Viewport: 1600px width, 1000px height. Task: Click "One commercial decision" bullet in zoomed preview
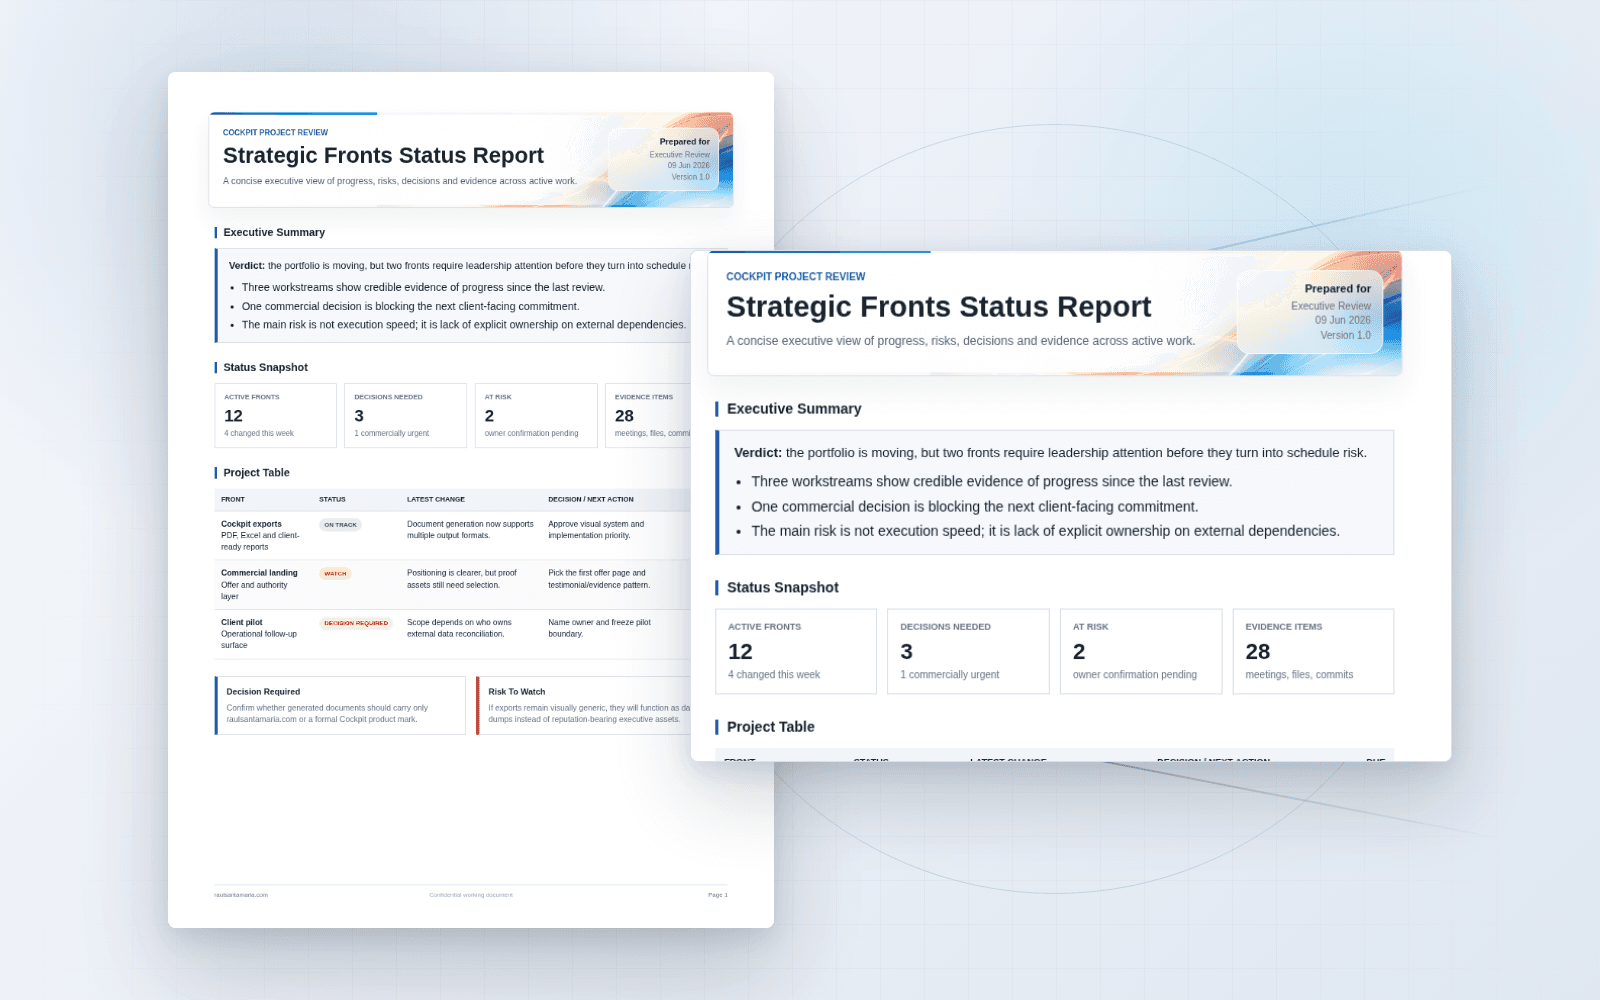[974, 506]
